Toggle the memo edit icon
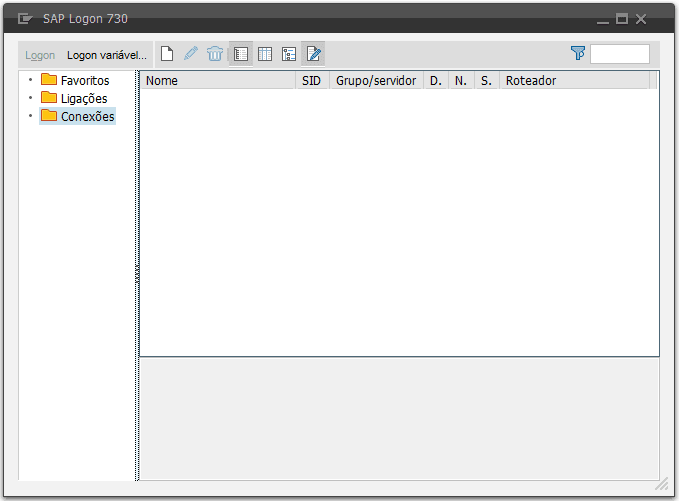 click(x=313, y=54)
